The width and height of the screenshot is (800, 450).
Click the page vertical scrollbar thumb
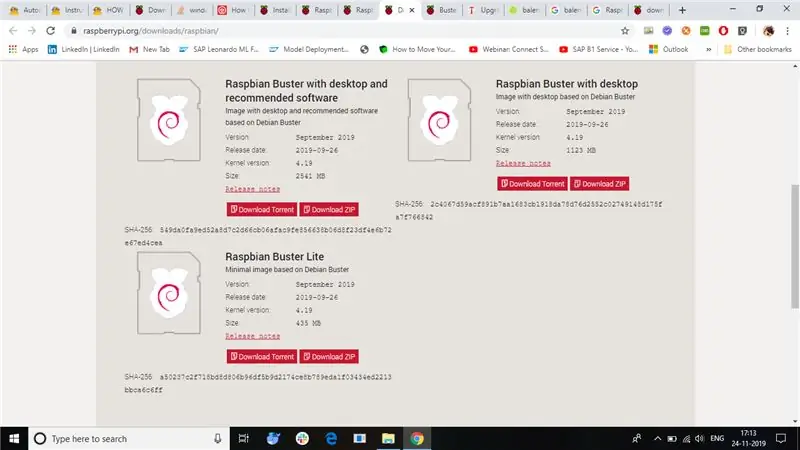tap(795, 246)
